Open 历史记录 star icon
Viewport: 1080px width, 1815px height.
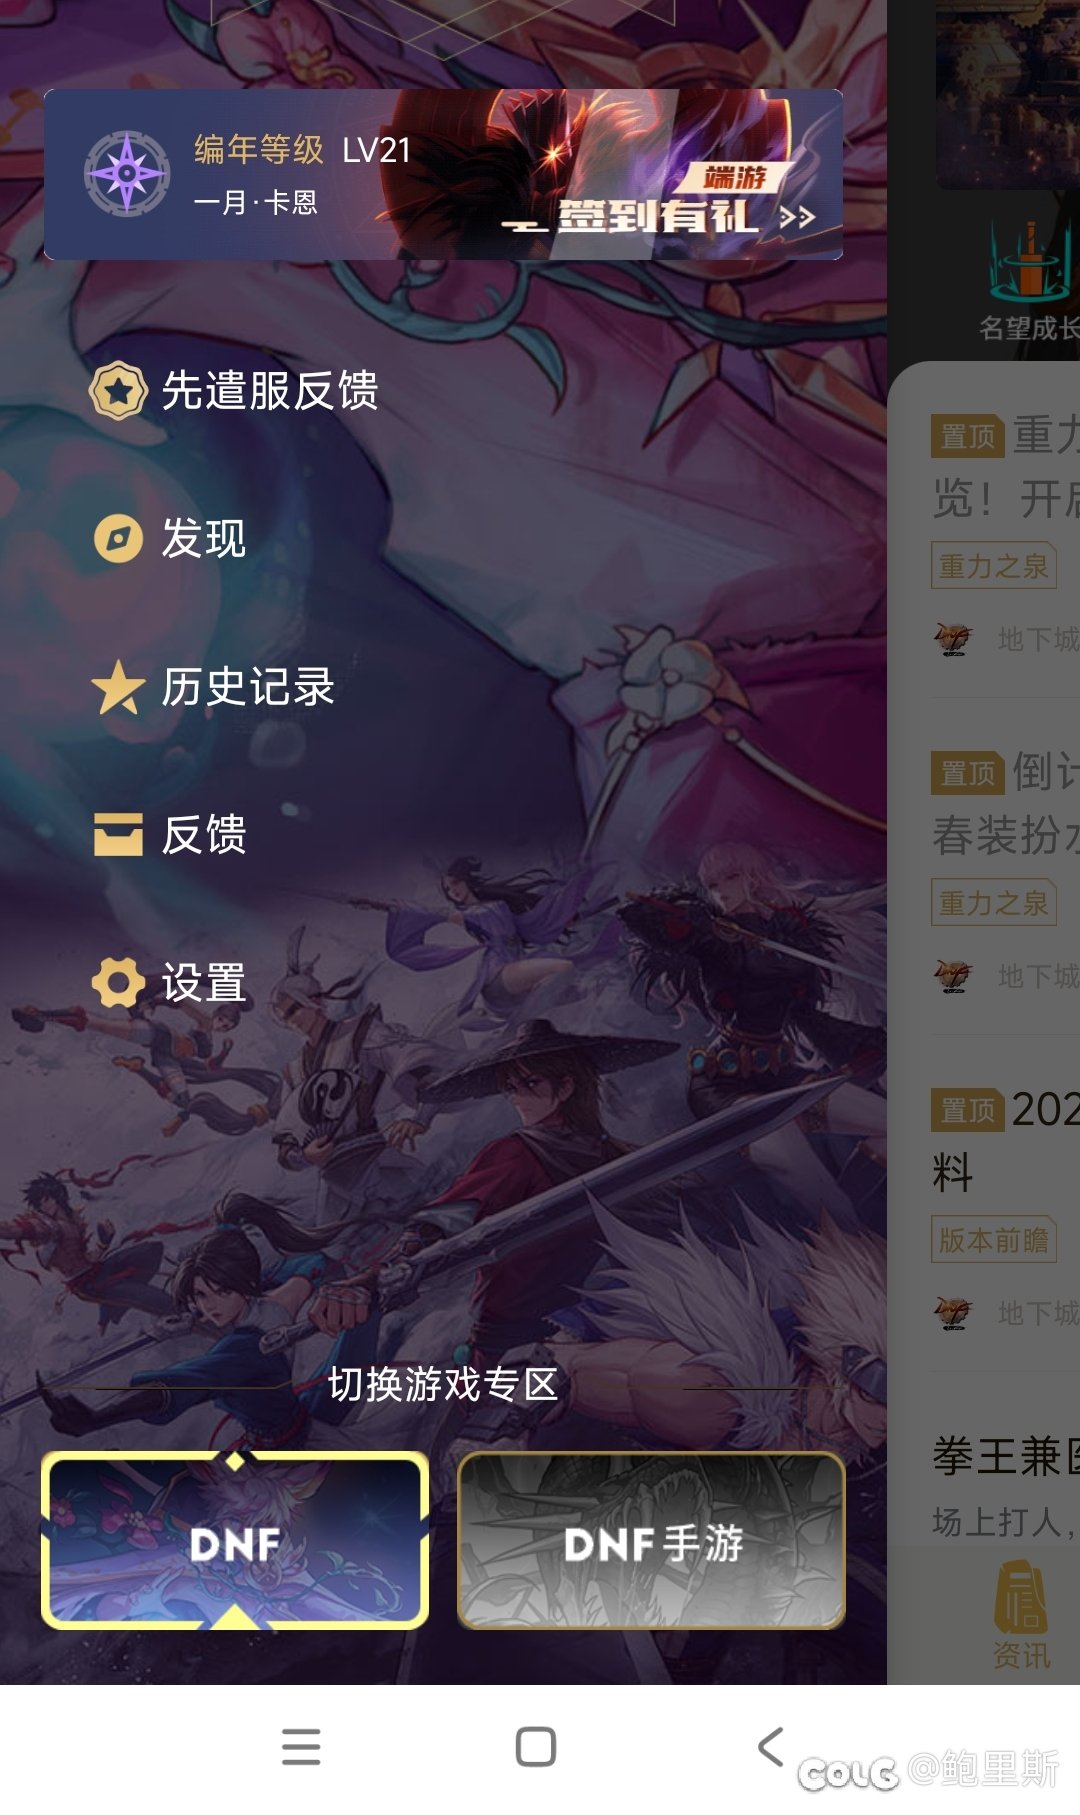tap(118, 687)
